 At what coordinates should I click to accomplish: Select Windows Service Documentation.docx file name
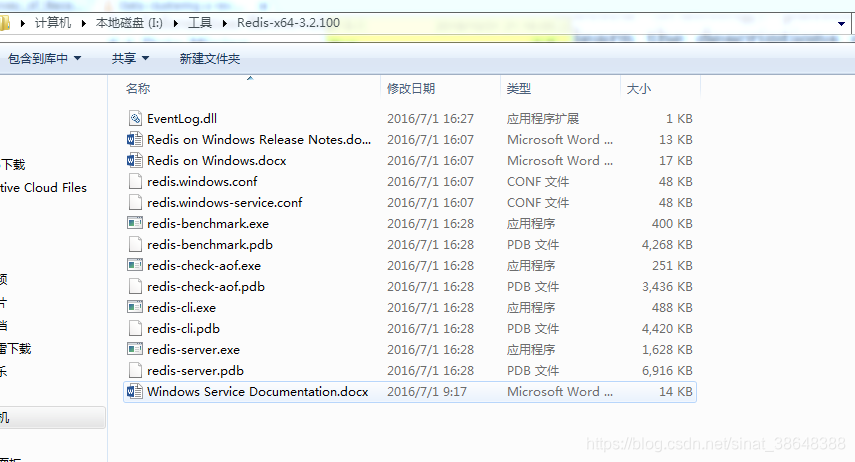pyautogui.click(x=257, y=392)
